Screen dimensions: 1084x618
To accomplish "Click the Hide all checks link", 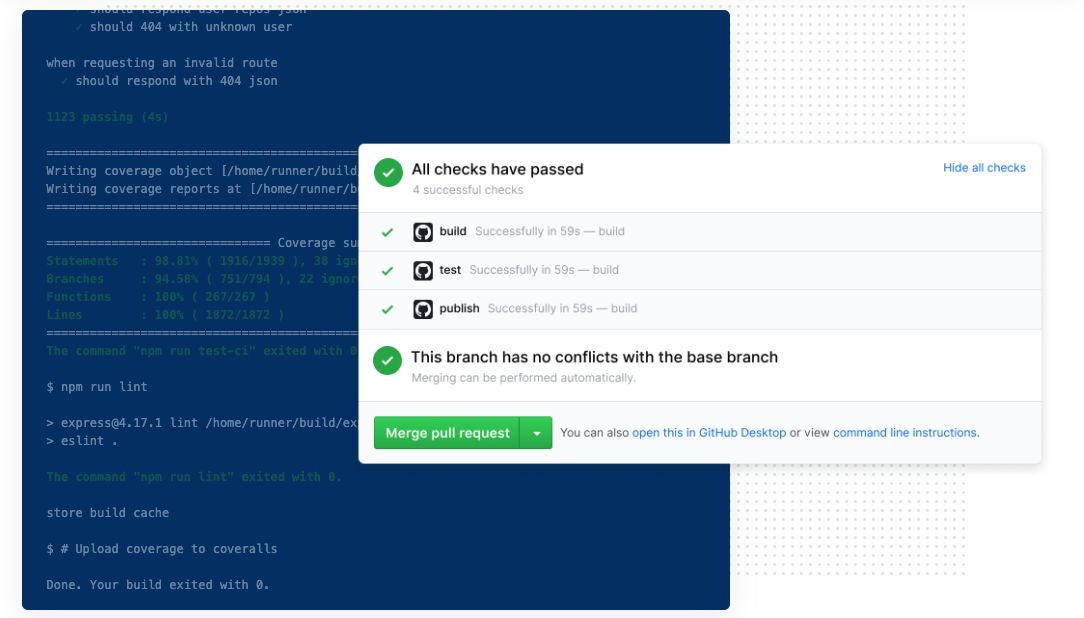I will point(984,168).
